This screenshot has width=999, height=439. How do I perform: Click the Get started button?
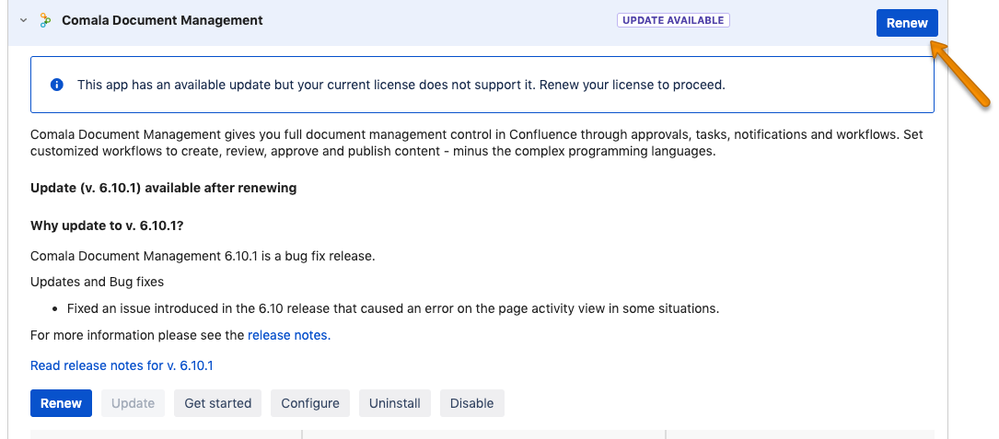pyautogui.click(x=218, y=403)
